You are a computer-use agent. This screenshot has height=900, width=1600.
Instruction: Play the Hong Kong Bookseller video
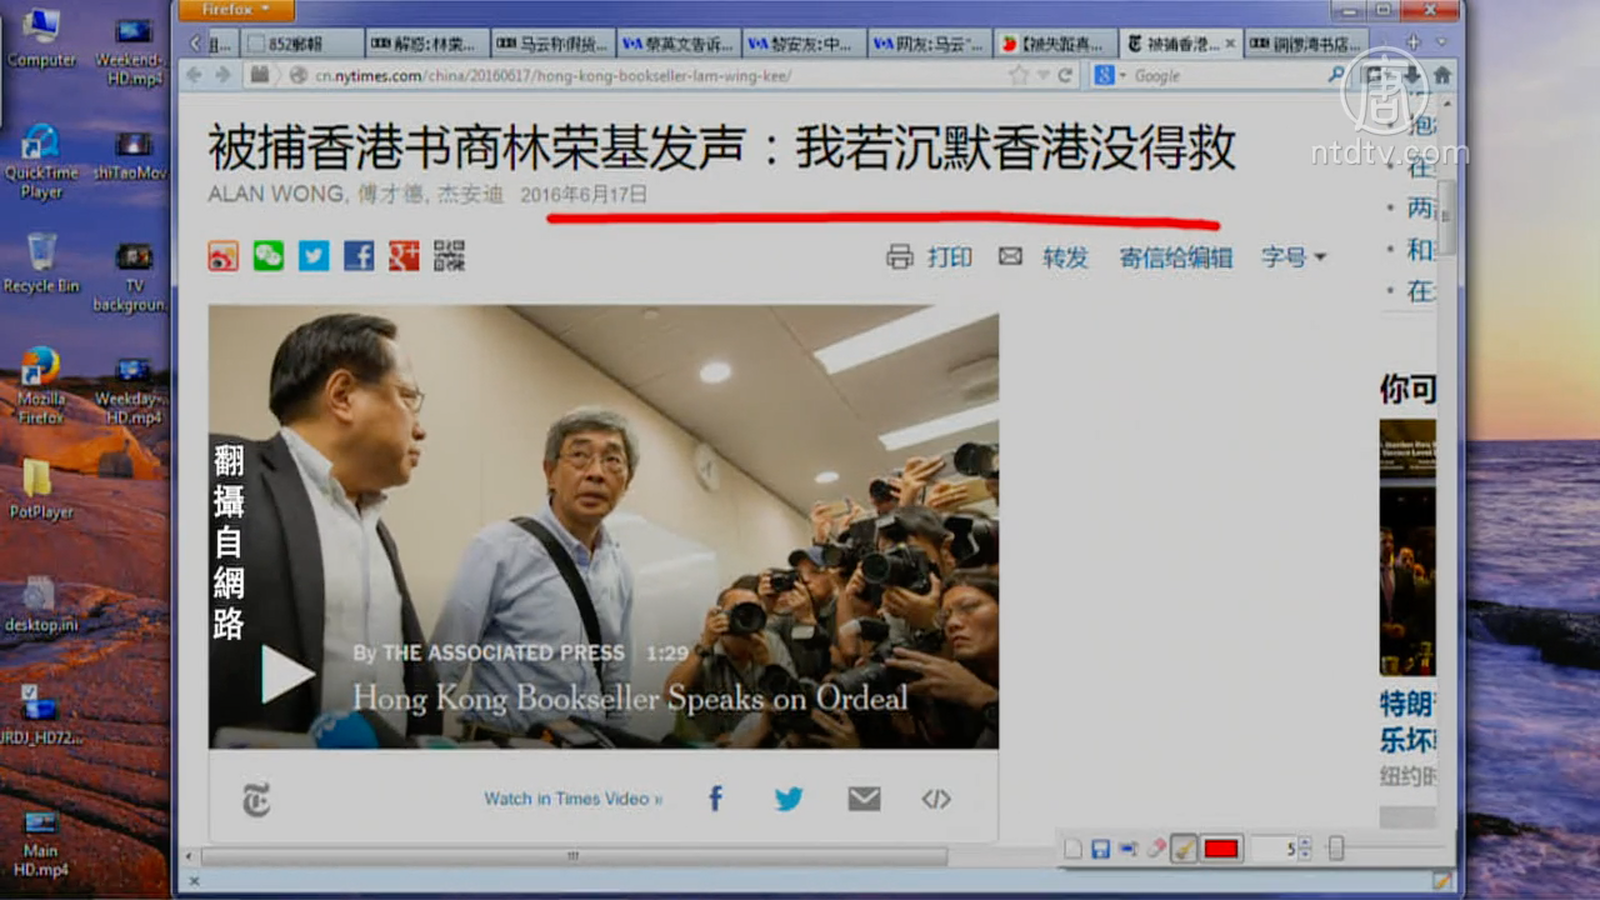(x=285, y=674)
